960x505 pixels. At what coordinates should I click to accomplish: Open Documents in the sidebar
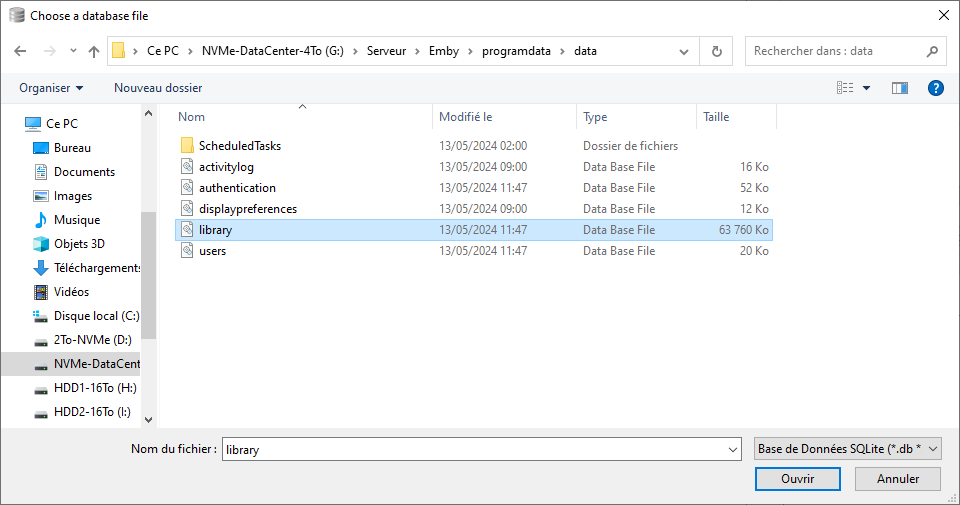tap(84, 172)
